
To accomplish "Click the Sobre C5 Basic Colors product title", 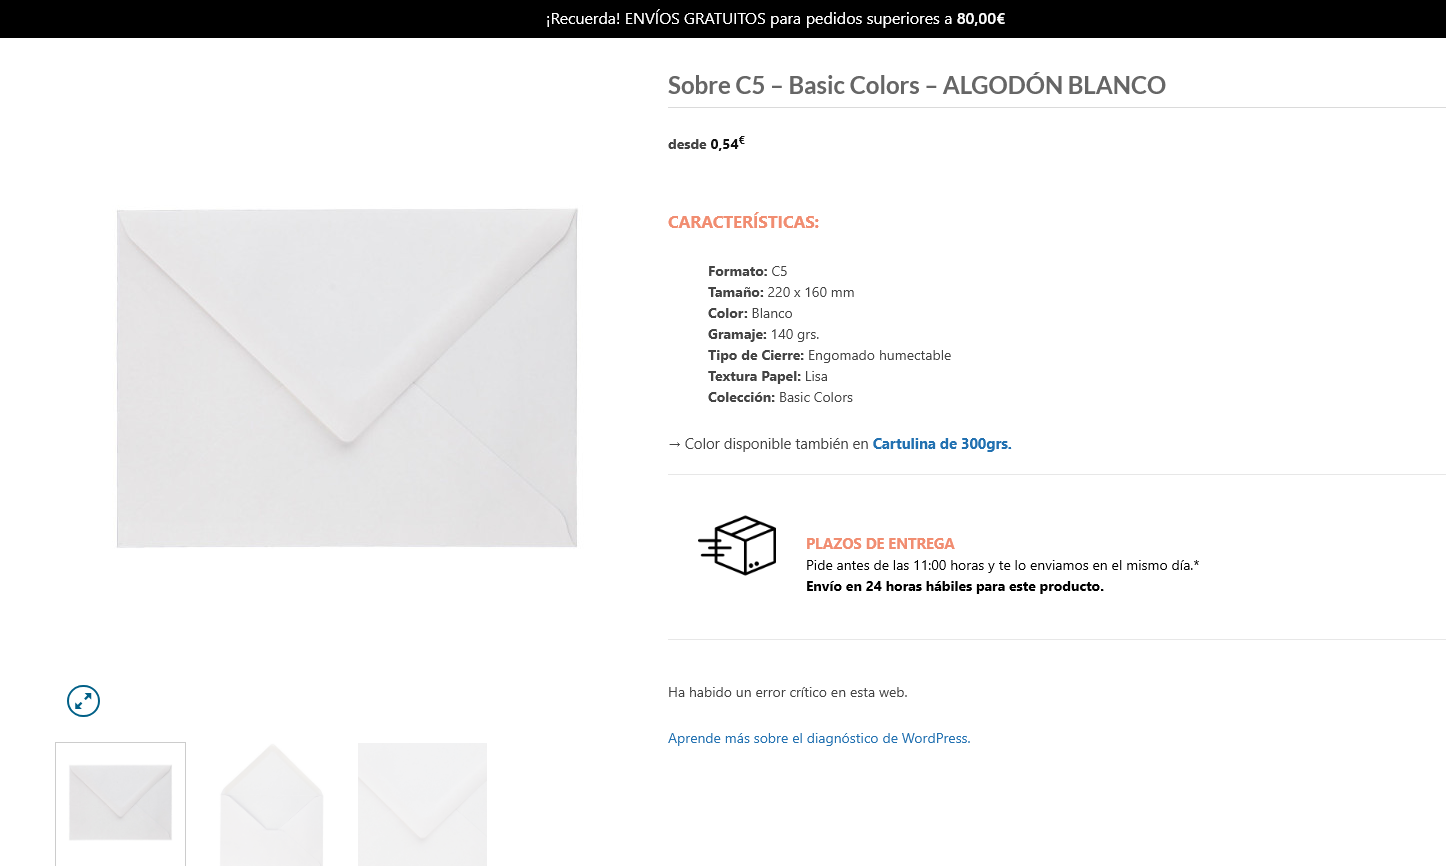I will [917, 85].
